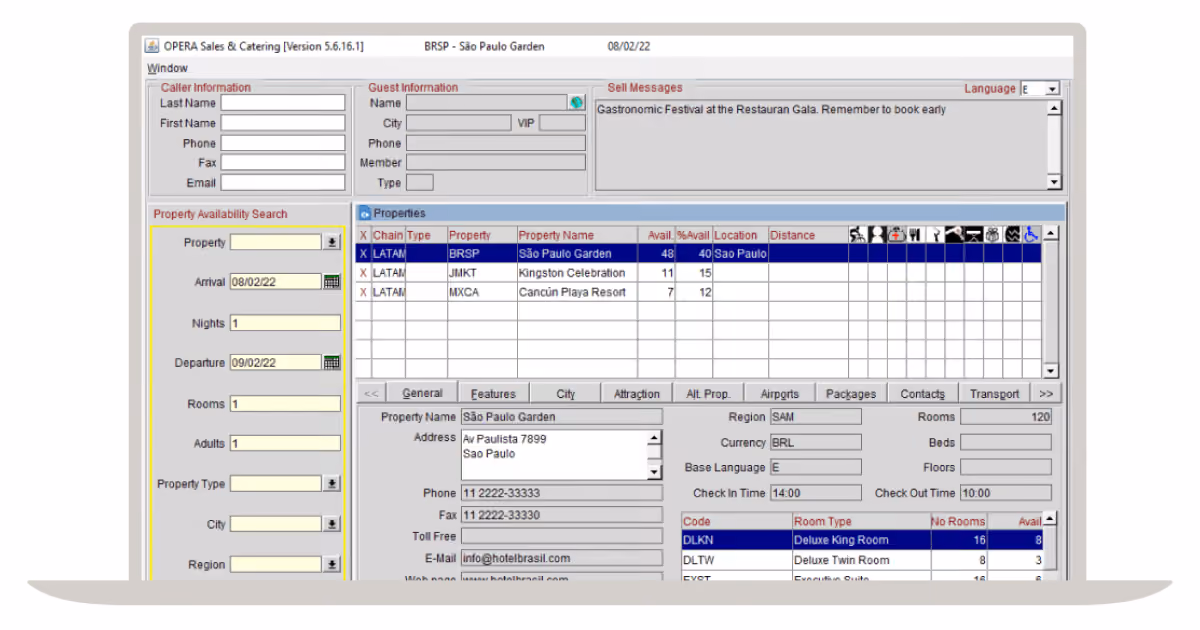Image resolution: width=1200 pixels, height=630 pixels.
Task: Click the Sell Messages scroll-up arrow
Action: tap(1053, 108)
